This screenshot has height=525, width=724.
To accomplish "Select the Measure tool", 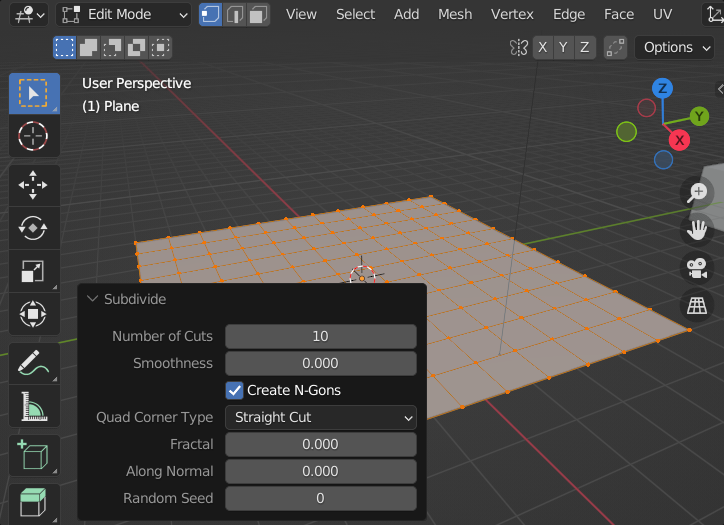I will 34,407.
